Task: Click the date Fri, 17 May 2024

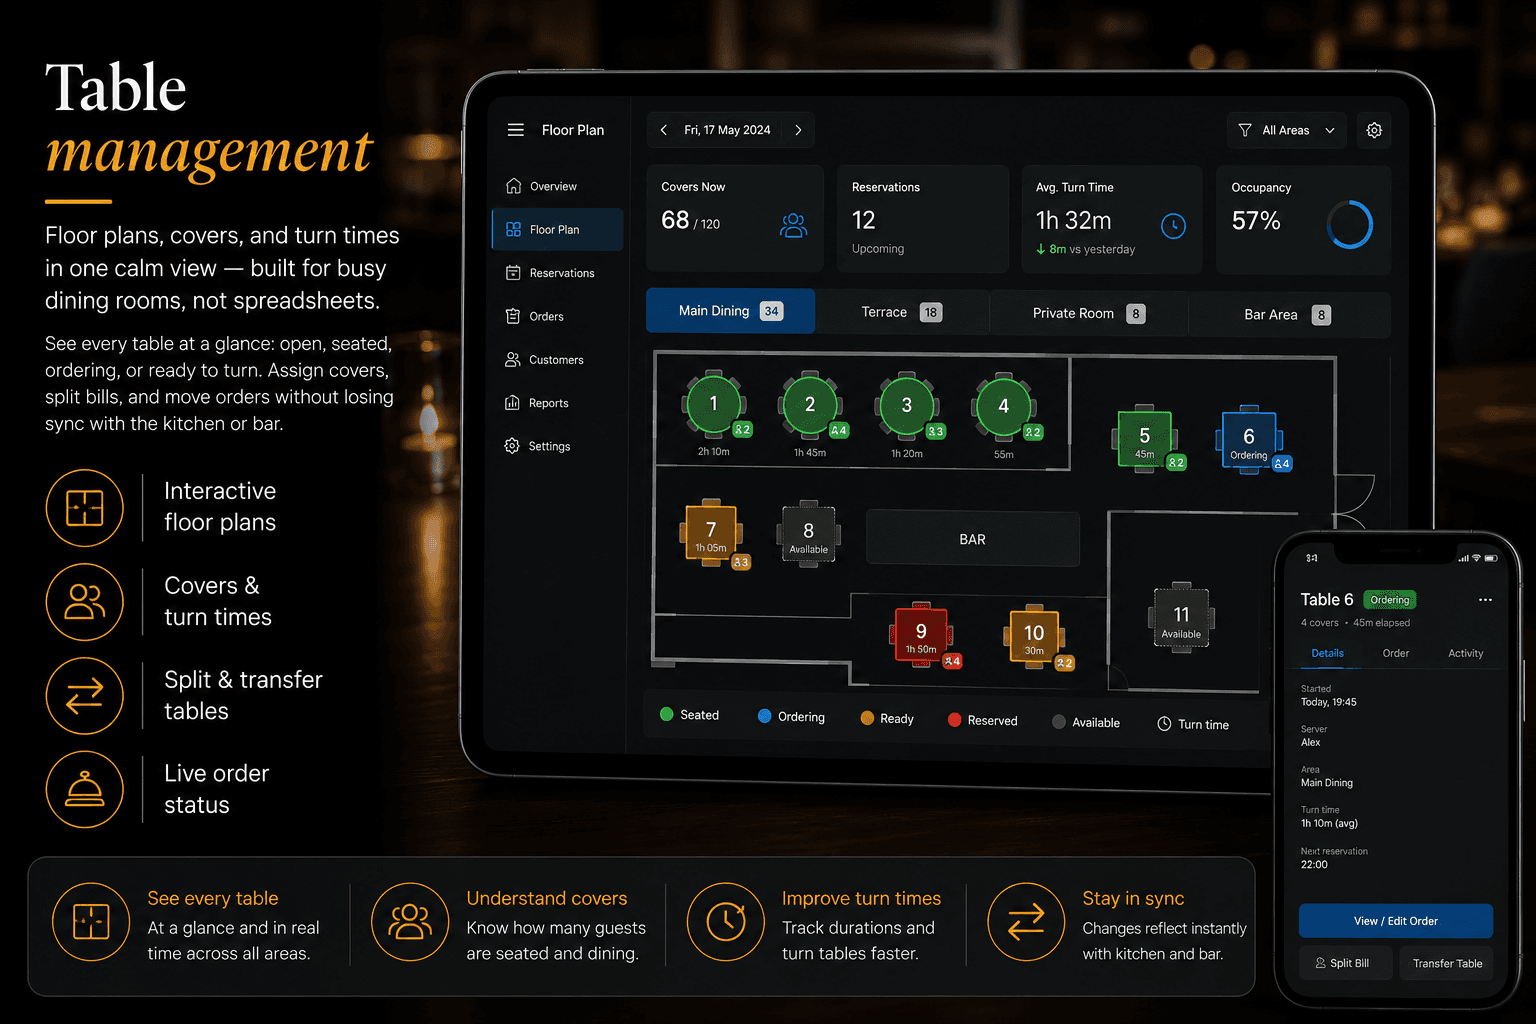Action: (727, 130)
